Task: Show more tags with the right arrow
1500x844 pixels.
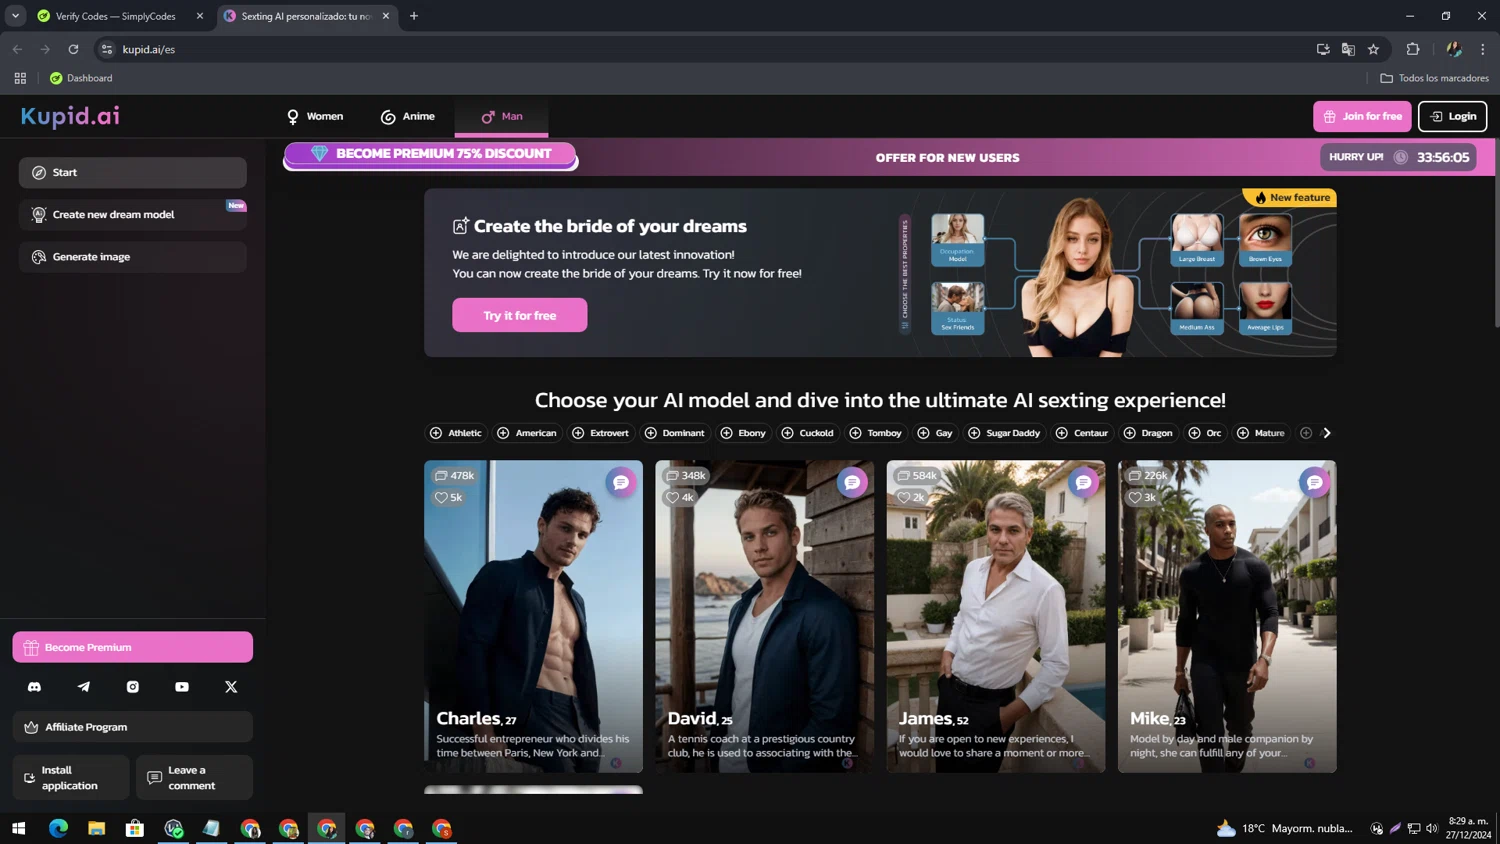Action: pyautogui.click(x=1327, y=433)
